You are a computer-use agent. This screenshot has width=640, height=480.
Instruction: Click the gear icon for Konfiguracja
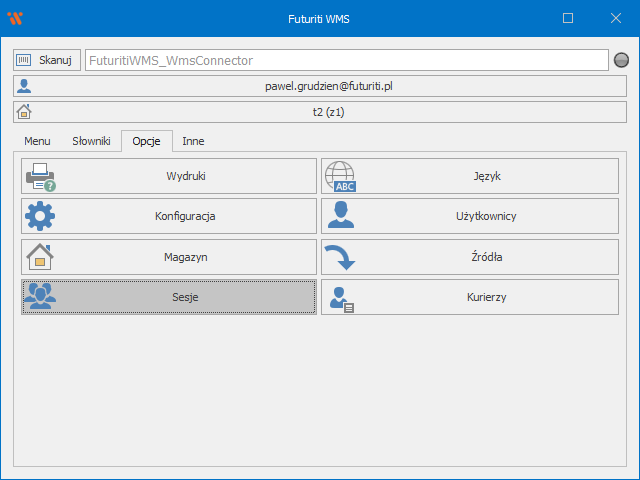click(x=40, y=216)
